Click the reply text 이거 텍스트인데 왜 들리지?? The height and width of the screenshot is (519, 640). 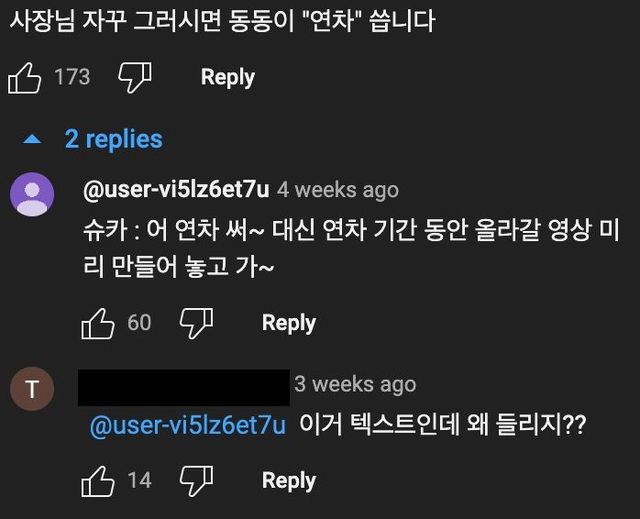tap(442, 425)
